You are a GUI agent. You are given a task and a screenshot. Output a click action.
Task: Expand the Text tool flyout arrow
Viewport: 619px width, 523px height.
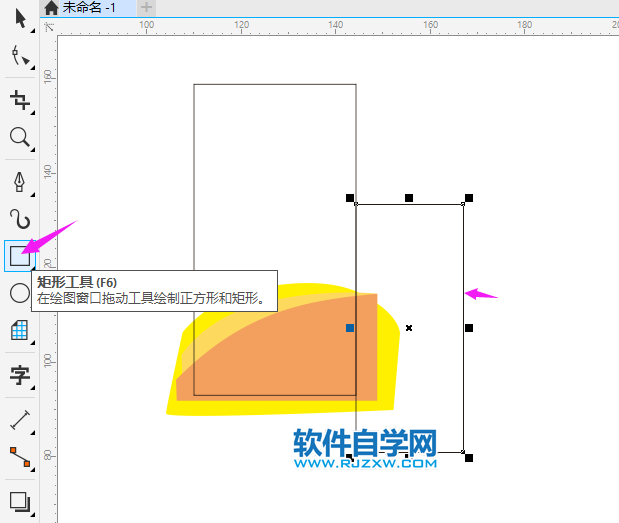(x=33, y=388)
